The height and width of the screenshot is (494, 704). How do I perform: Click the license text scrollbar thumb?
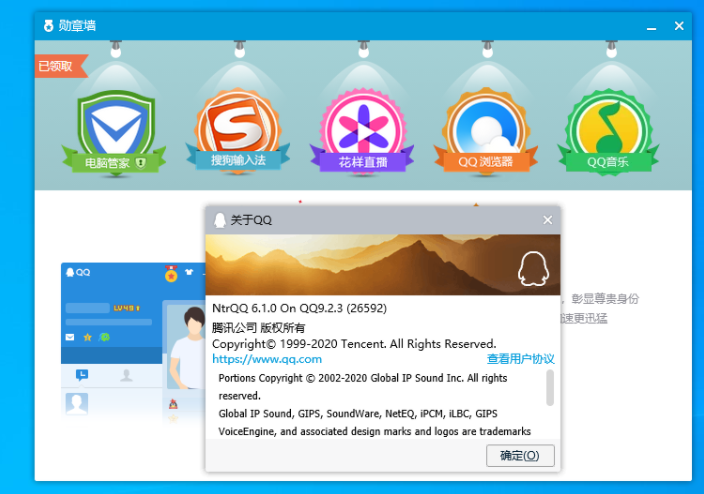click(x=550, y=387)
